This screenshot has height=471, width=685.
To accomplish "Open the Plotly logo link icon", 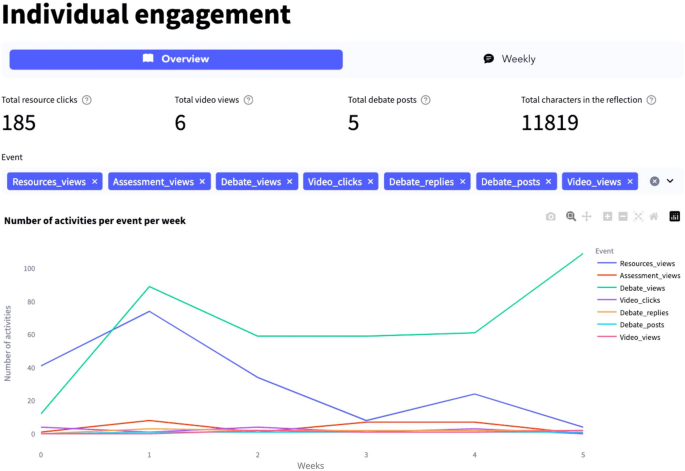I will click(x=674, y=216).
